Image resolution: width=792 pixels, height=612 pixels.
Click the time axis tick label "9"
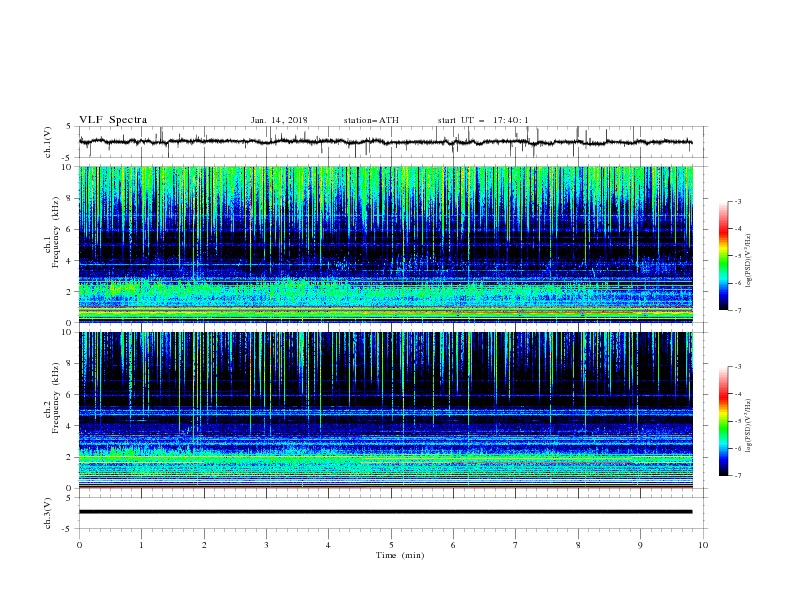640,545
